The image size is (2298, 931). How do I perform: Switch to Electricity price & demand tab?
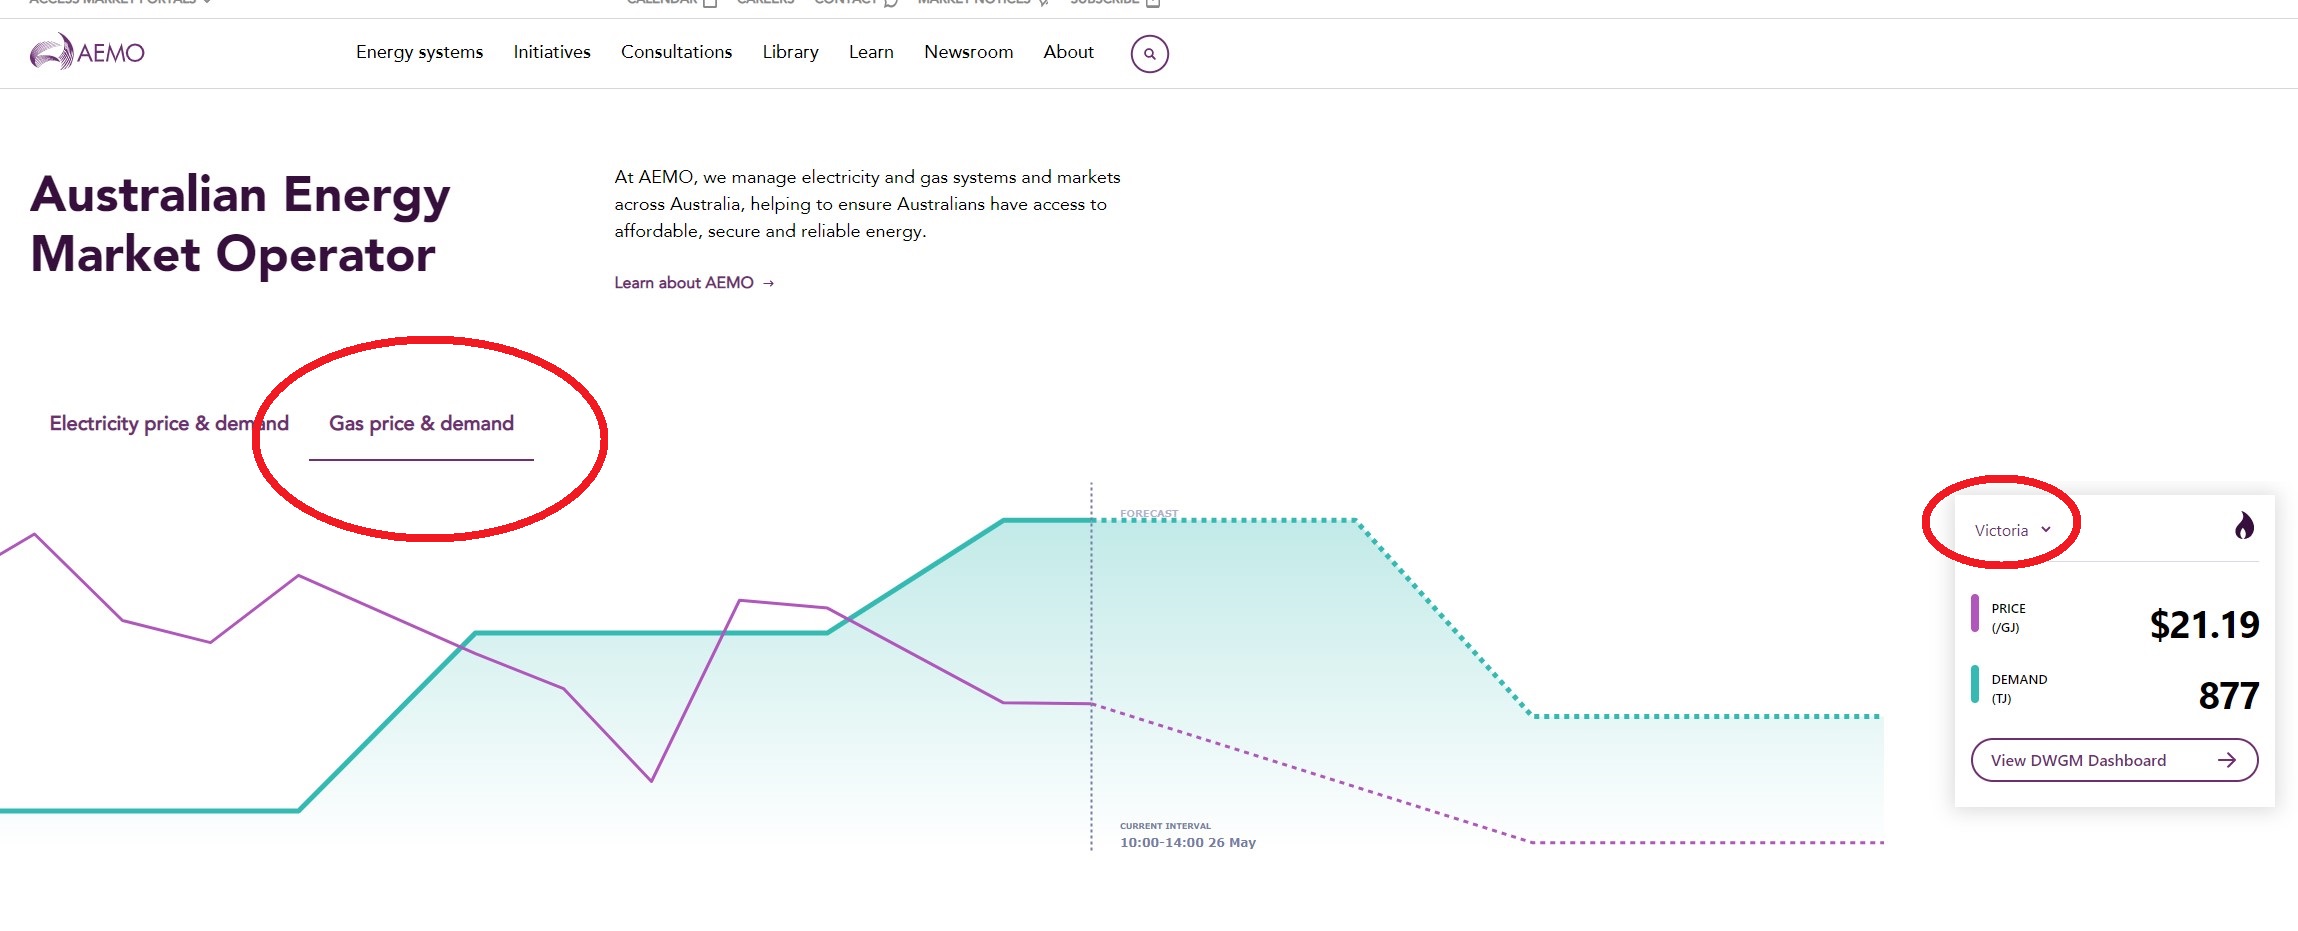tap(168, 424)
